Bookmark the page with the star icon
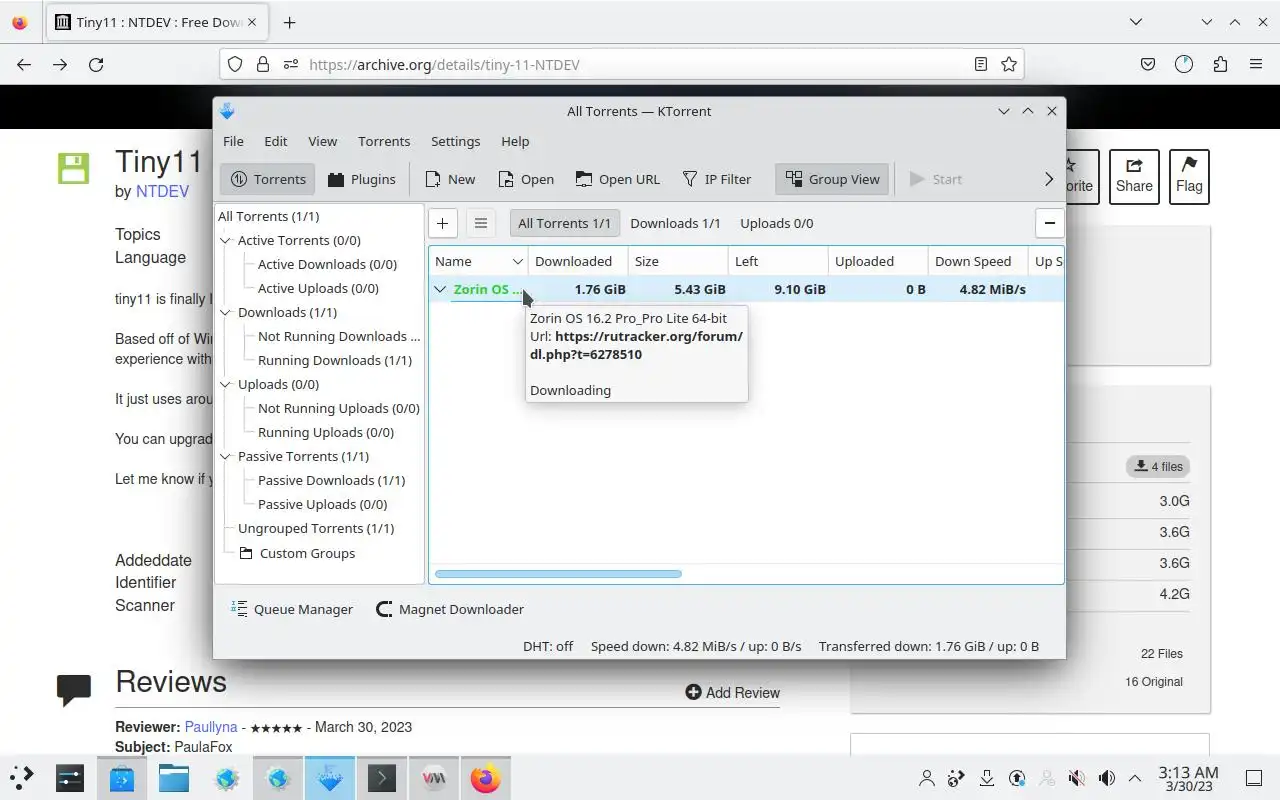This screenshot has height=800, width=1280. click(1009, 64)
